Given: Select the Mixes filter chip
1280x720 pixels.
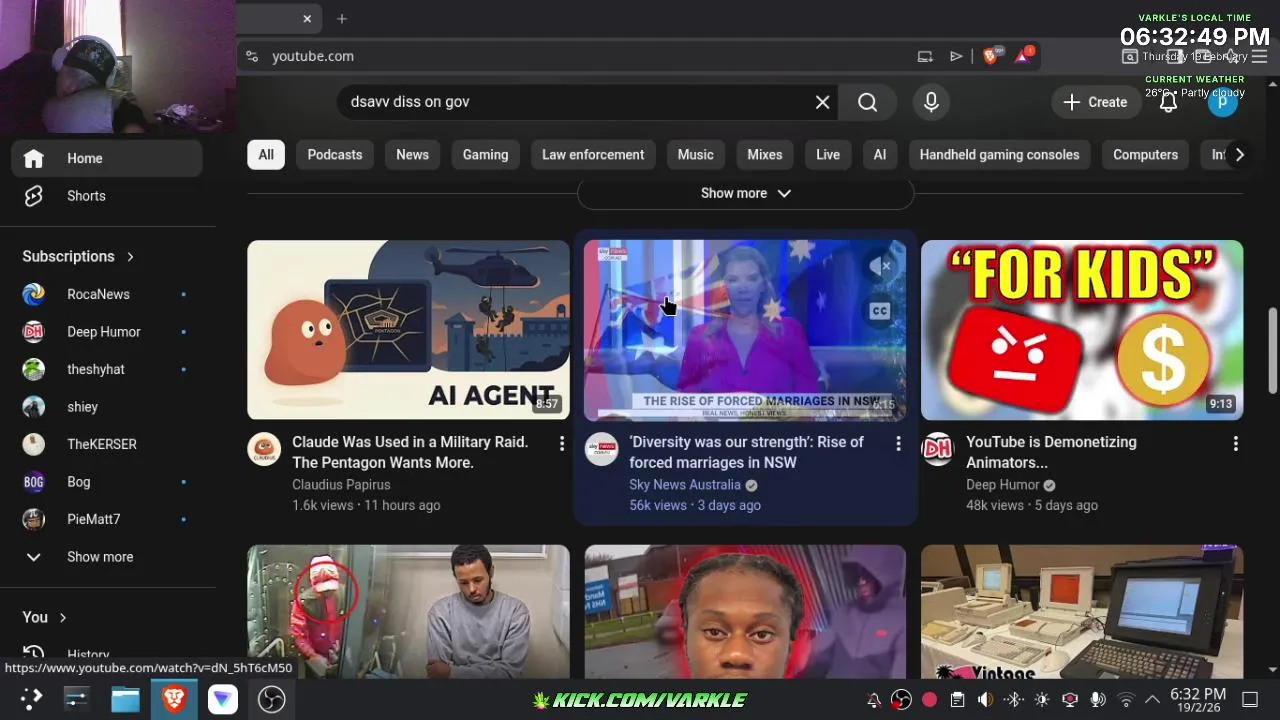Looking at the screenshot, I should (x=765, y=155).
